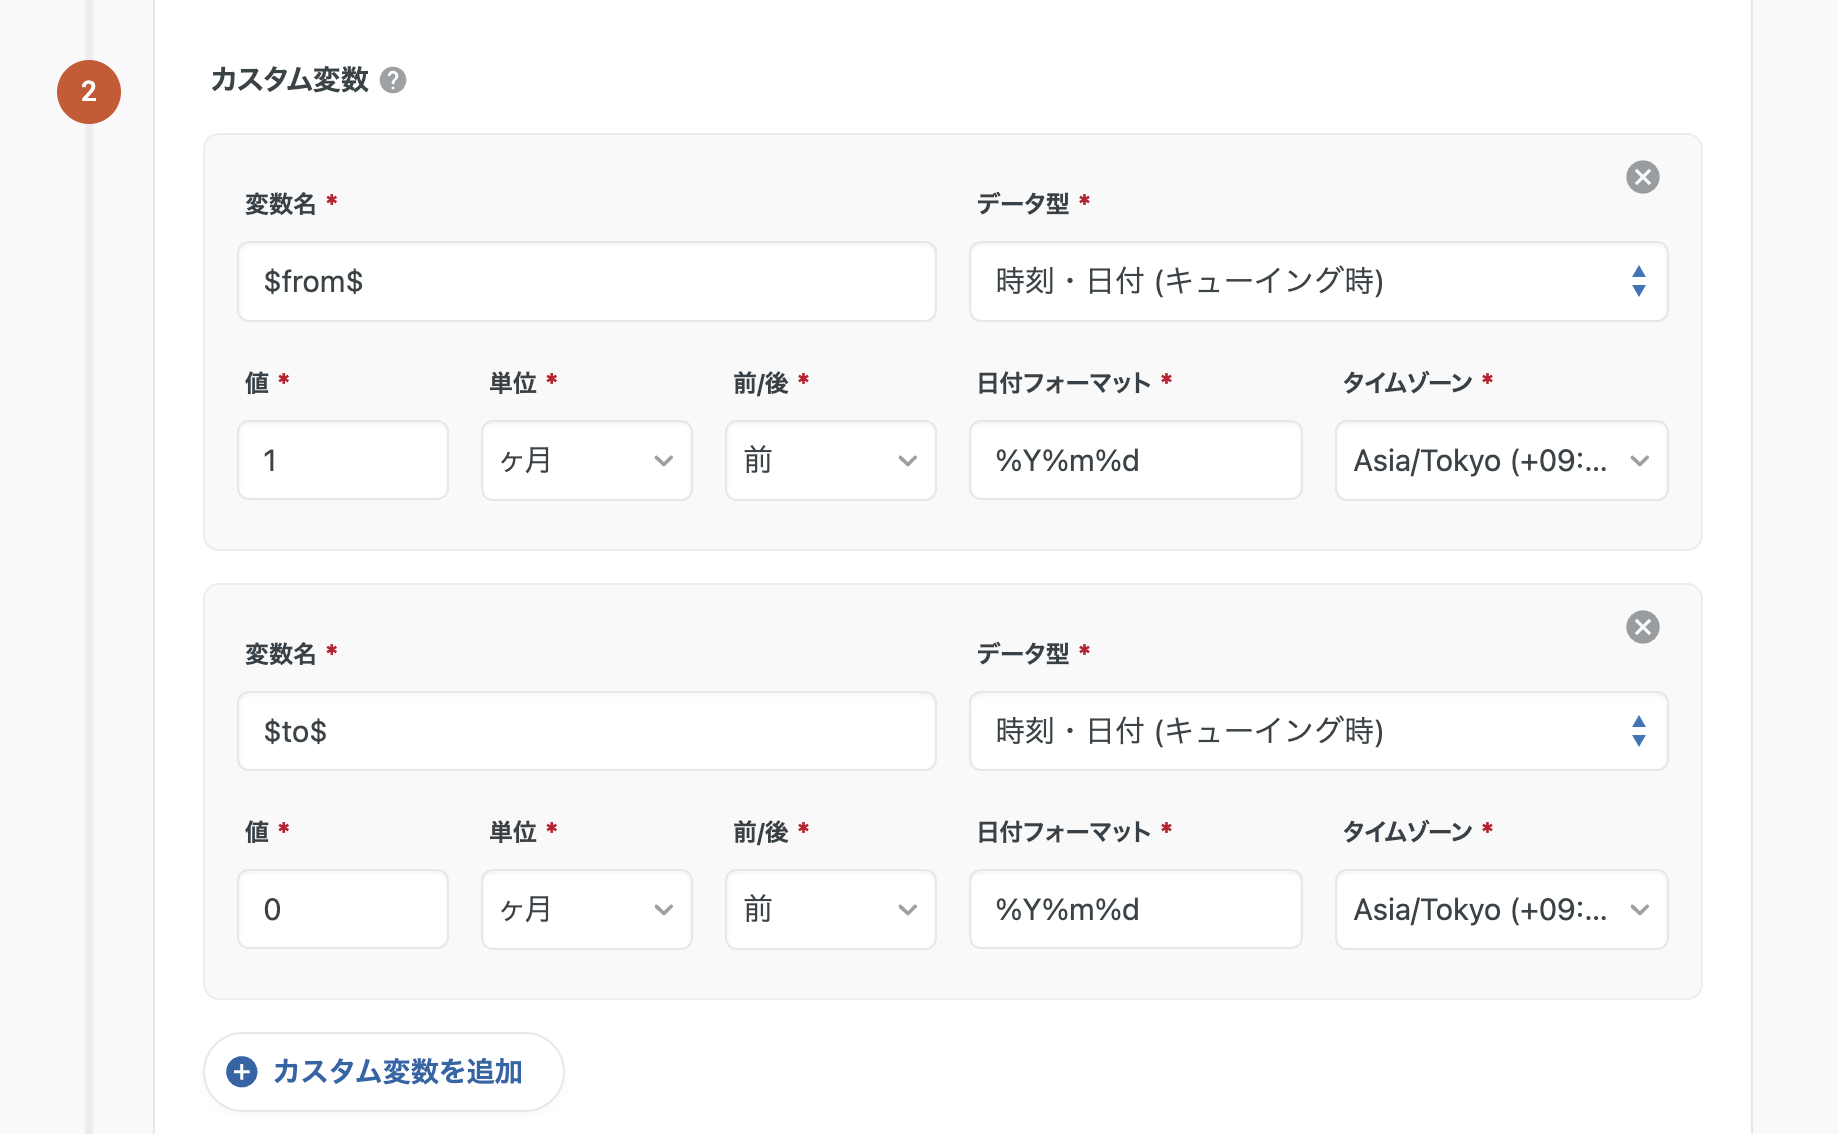The height and width of the screenshot is (1134, 1838).
Task: Click the stepper arrows beside 時刻・日付 (キューイング時)
Action: tap(1638, 282)
